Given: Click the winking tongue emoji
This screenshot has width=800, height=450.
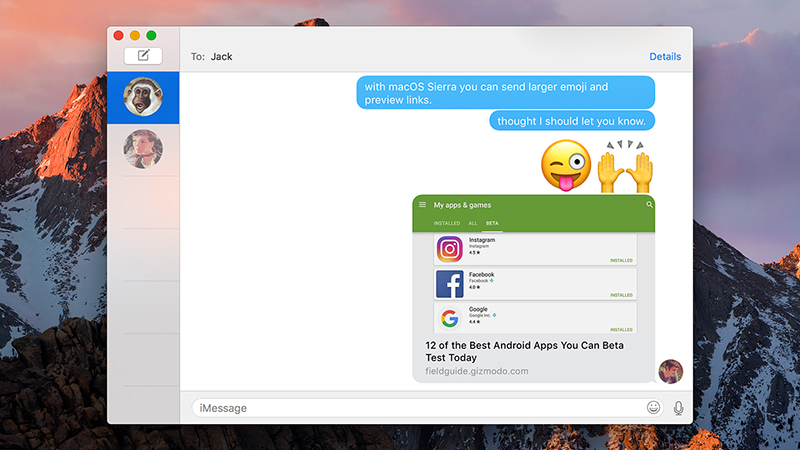Looking at the screenshot, I should pos(566,166).
